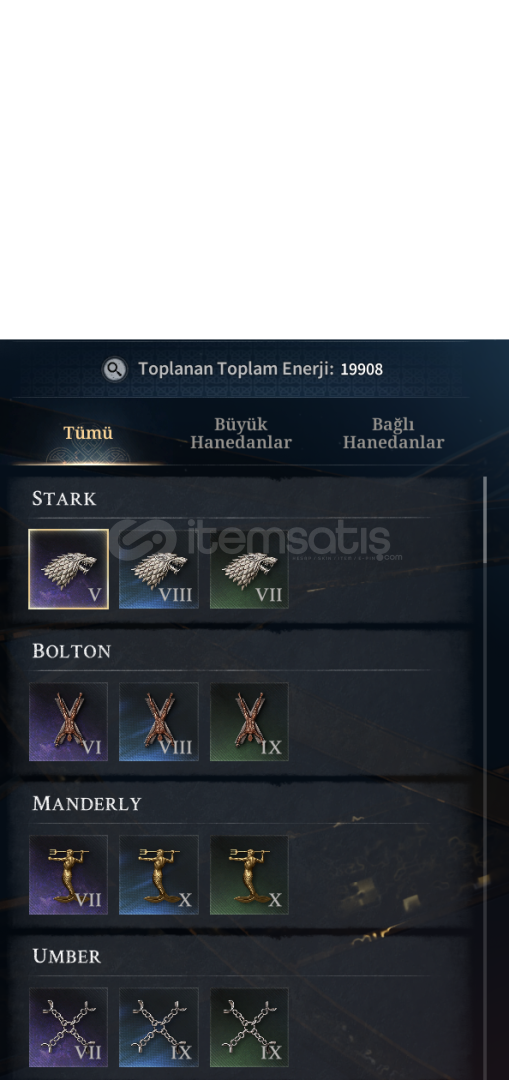Click the Manderly section header
Viewport: 509px width, 1080px height.
(86, 804)
